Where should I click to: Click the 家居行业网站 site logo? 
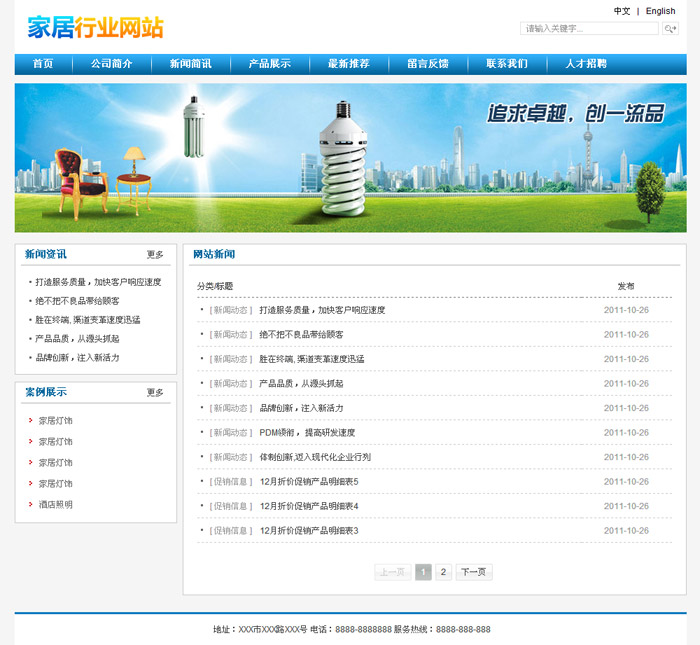96,28
